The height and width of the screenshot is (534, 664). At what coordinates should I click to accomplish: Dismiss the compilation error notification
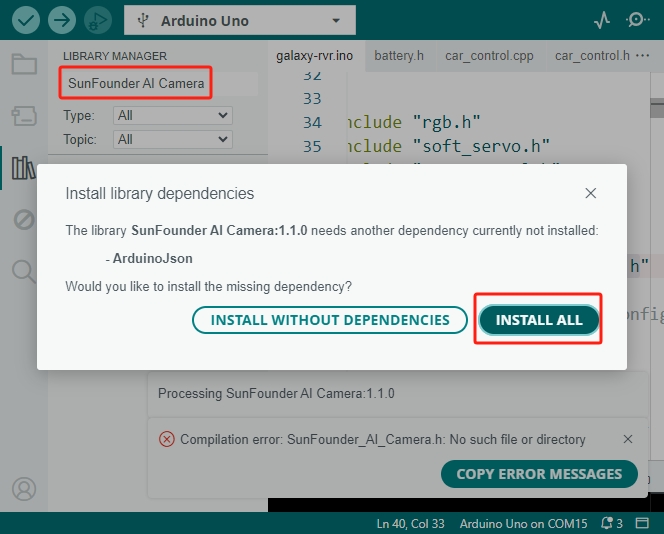point(628,439)
